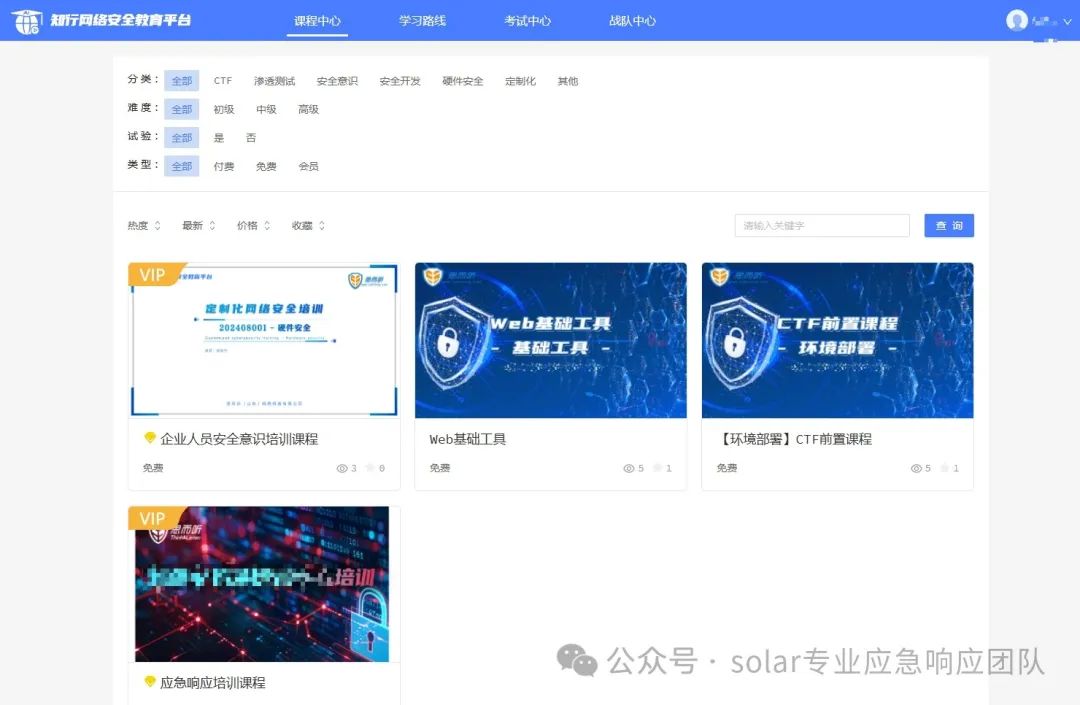Choose 否 in the 试验 filter
The height and width of the screenshot is (705, 1080).
251,138
